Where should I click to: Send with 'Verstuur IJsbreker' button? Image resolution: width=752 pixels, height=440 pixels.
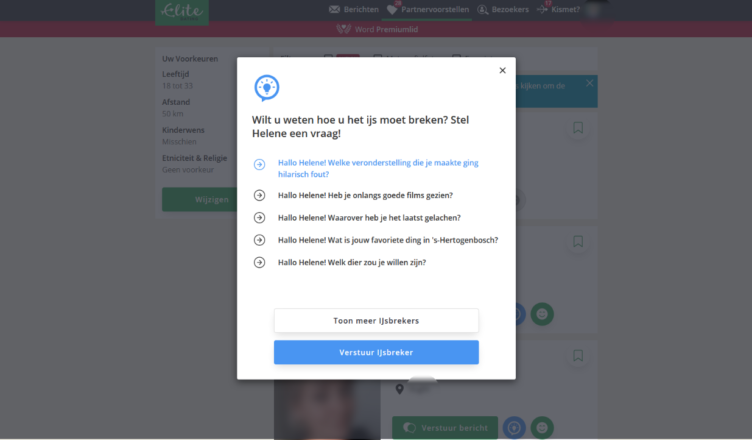pyautogui.click(x=376, y=352)
